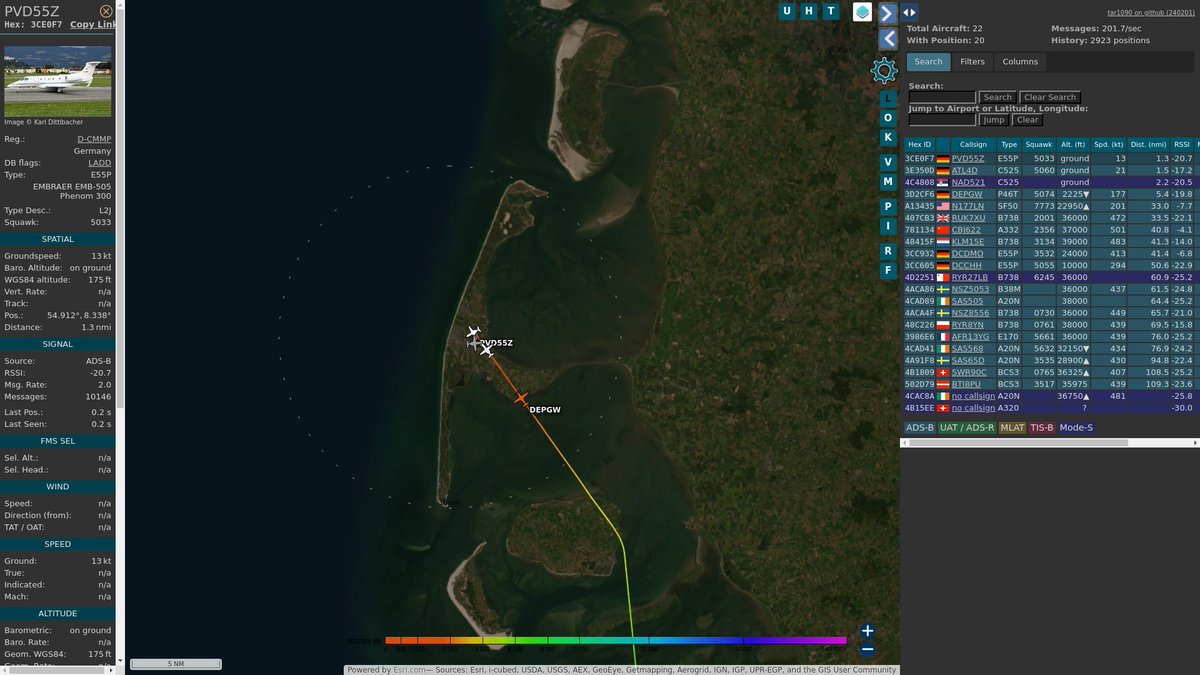The width and height of the screenshot is (1200, 675).
Task: Select PVD55Z callsign in table
Action: [967, 159]
